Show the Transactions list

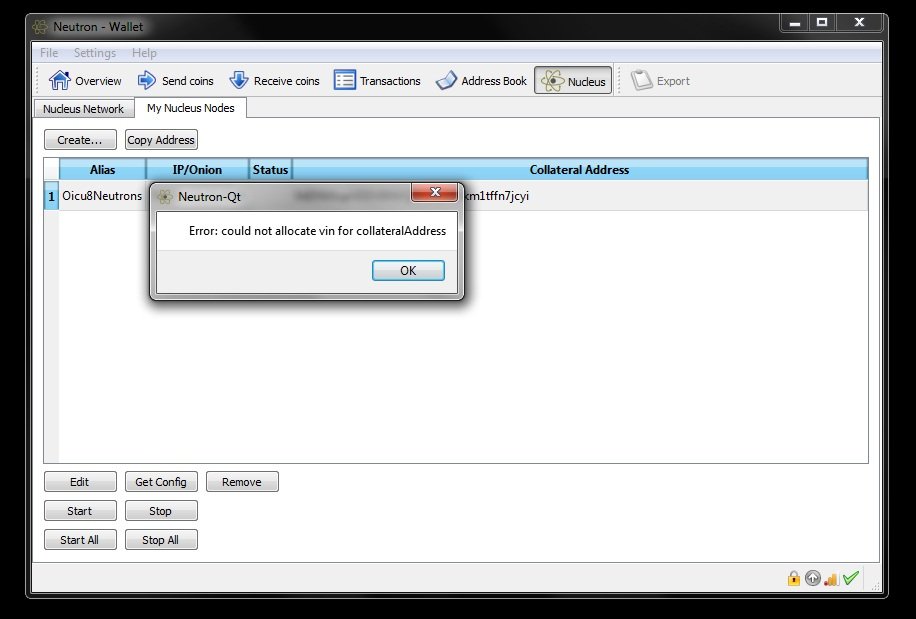click(x=377, y=81)
